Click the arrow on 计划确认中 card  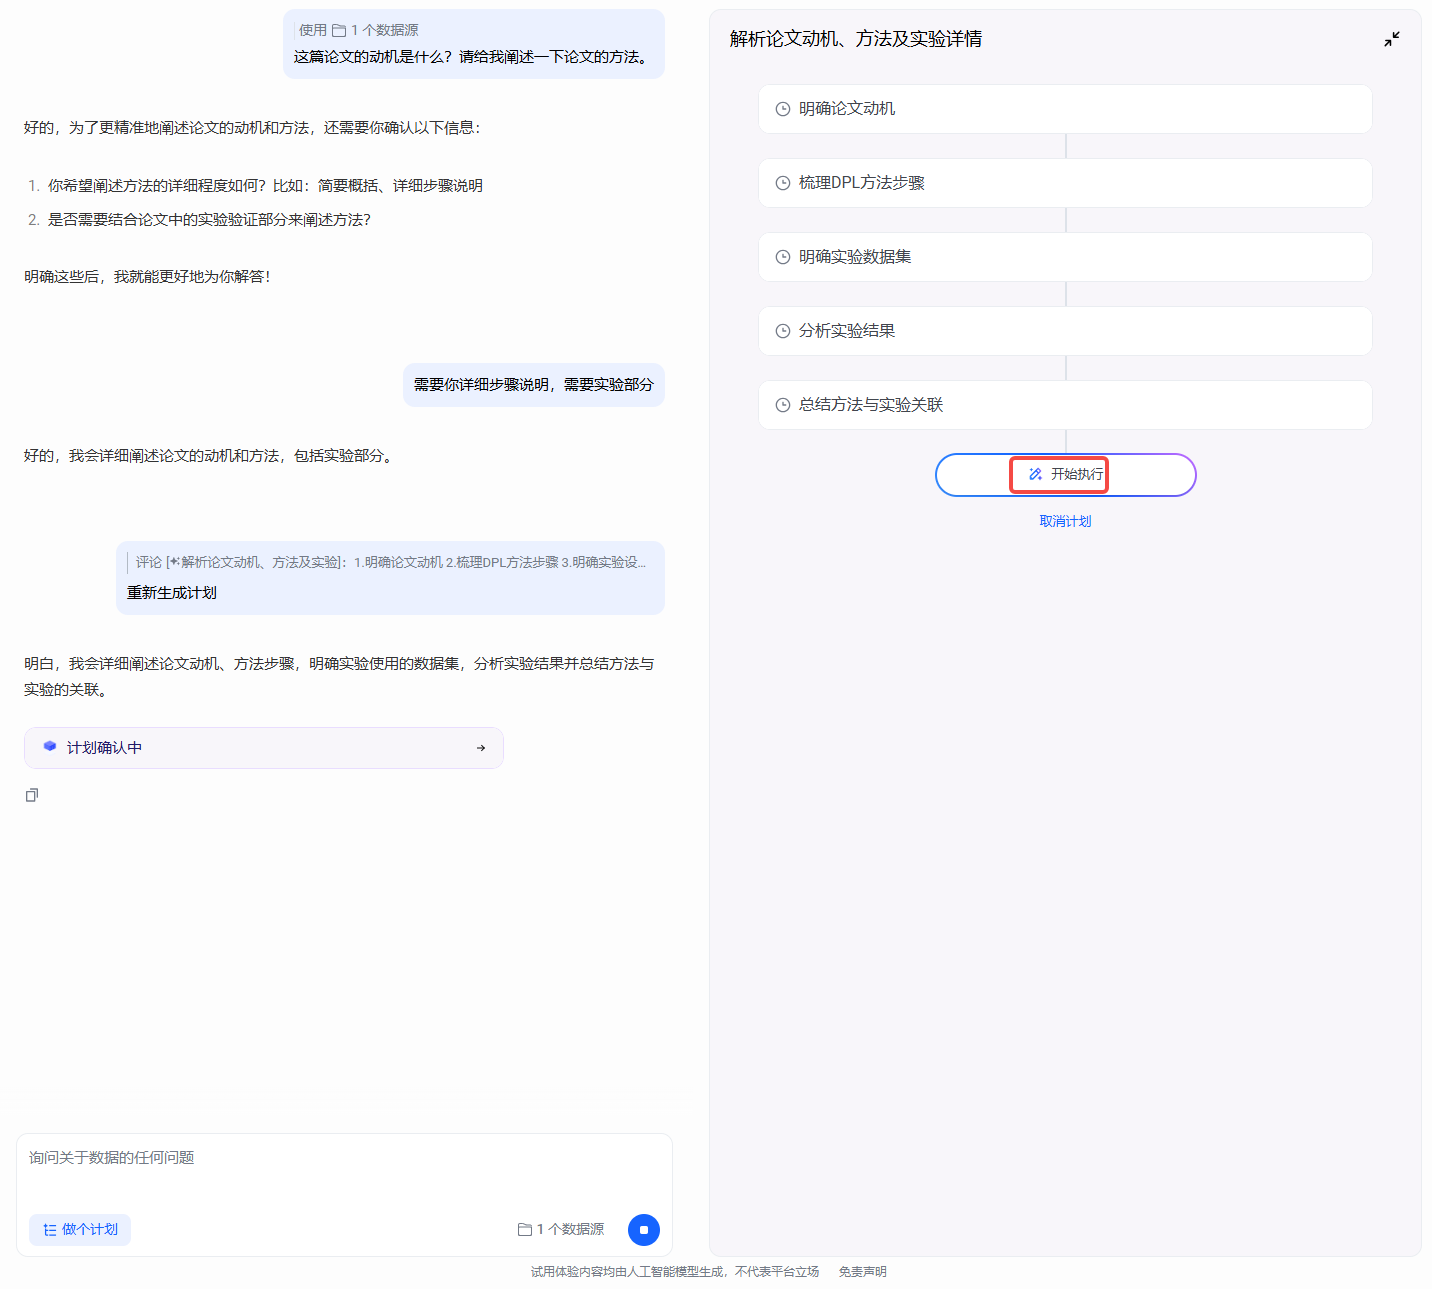click(x=481, y=748)
